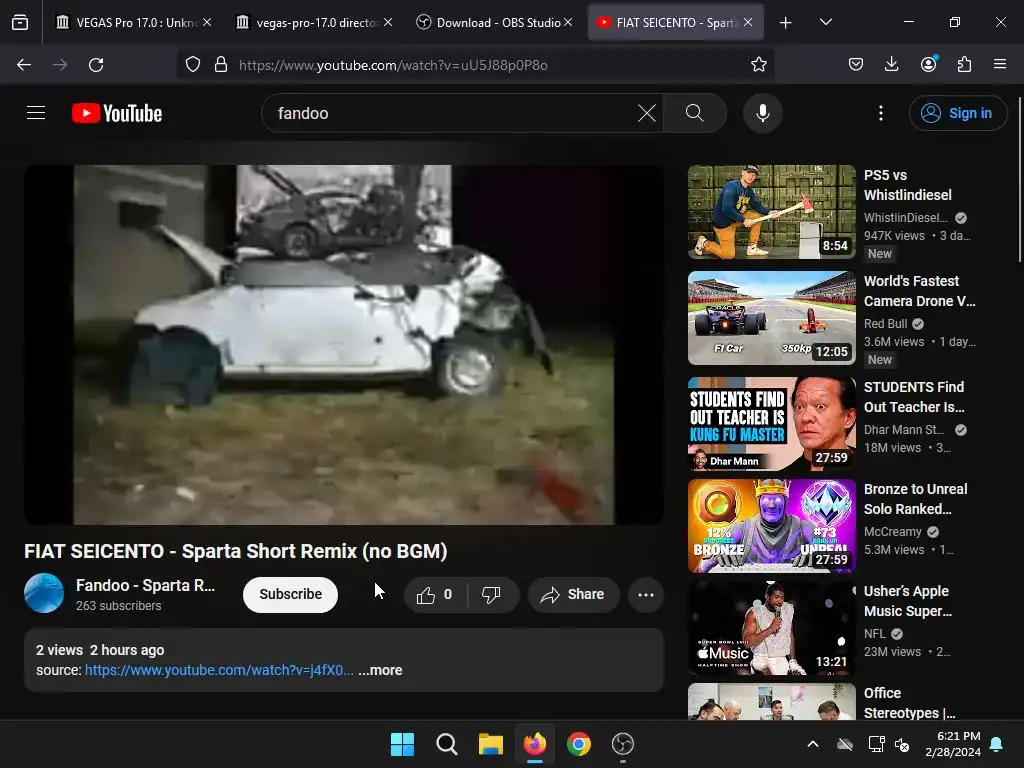Screen dimensions: 1024x768
Task: Click the forward navigation arrow
Action: coord(60,65)
